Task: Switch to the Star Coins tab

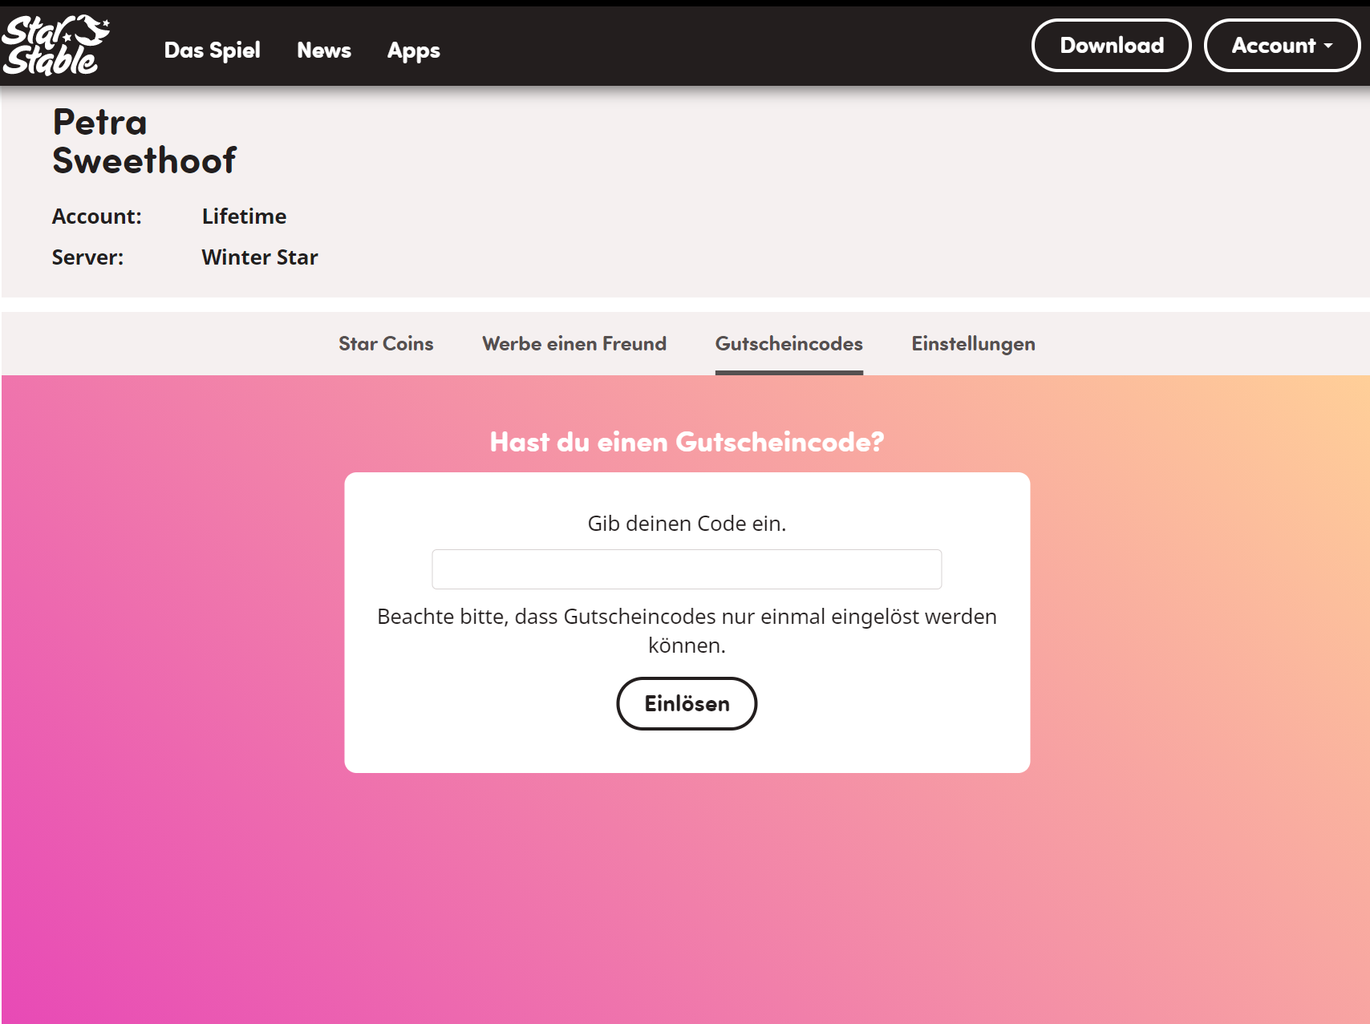Action: (x=385, y=343)
